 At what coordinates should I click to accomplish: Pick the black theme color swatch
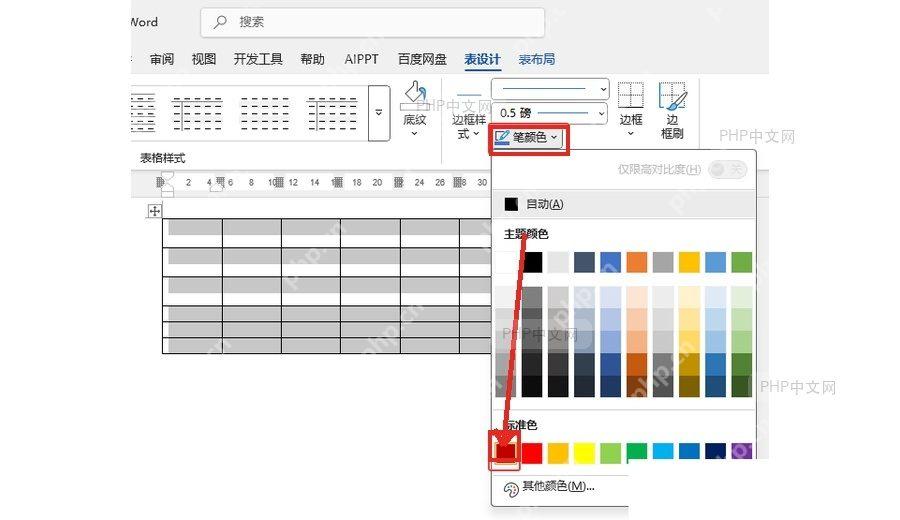(x=532, y=262)
